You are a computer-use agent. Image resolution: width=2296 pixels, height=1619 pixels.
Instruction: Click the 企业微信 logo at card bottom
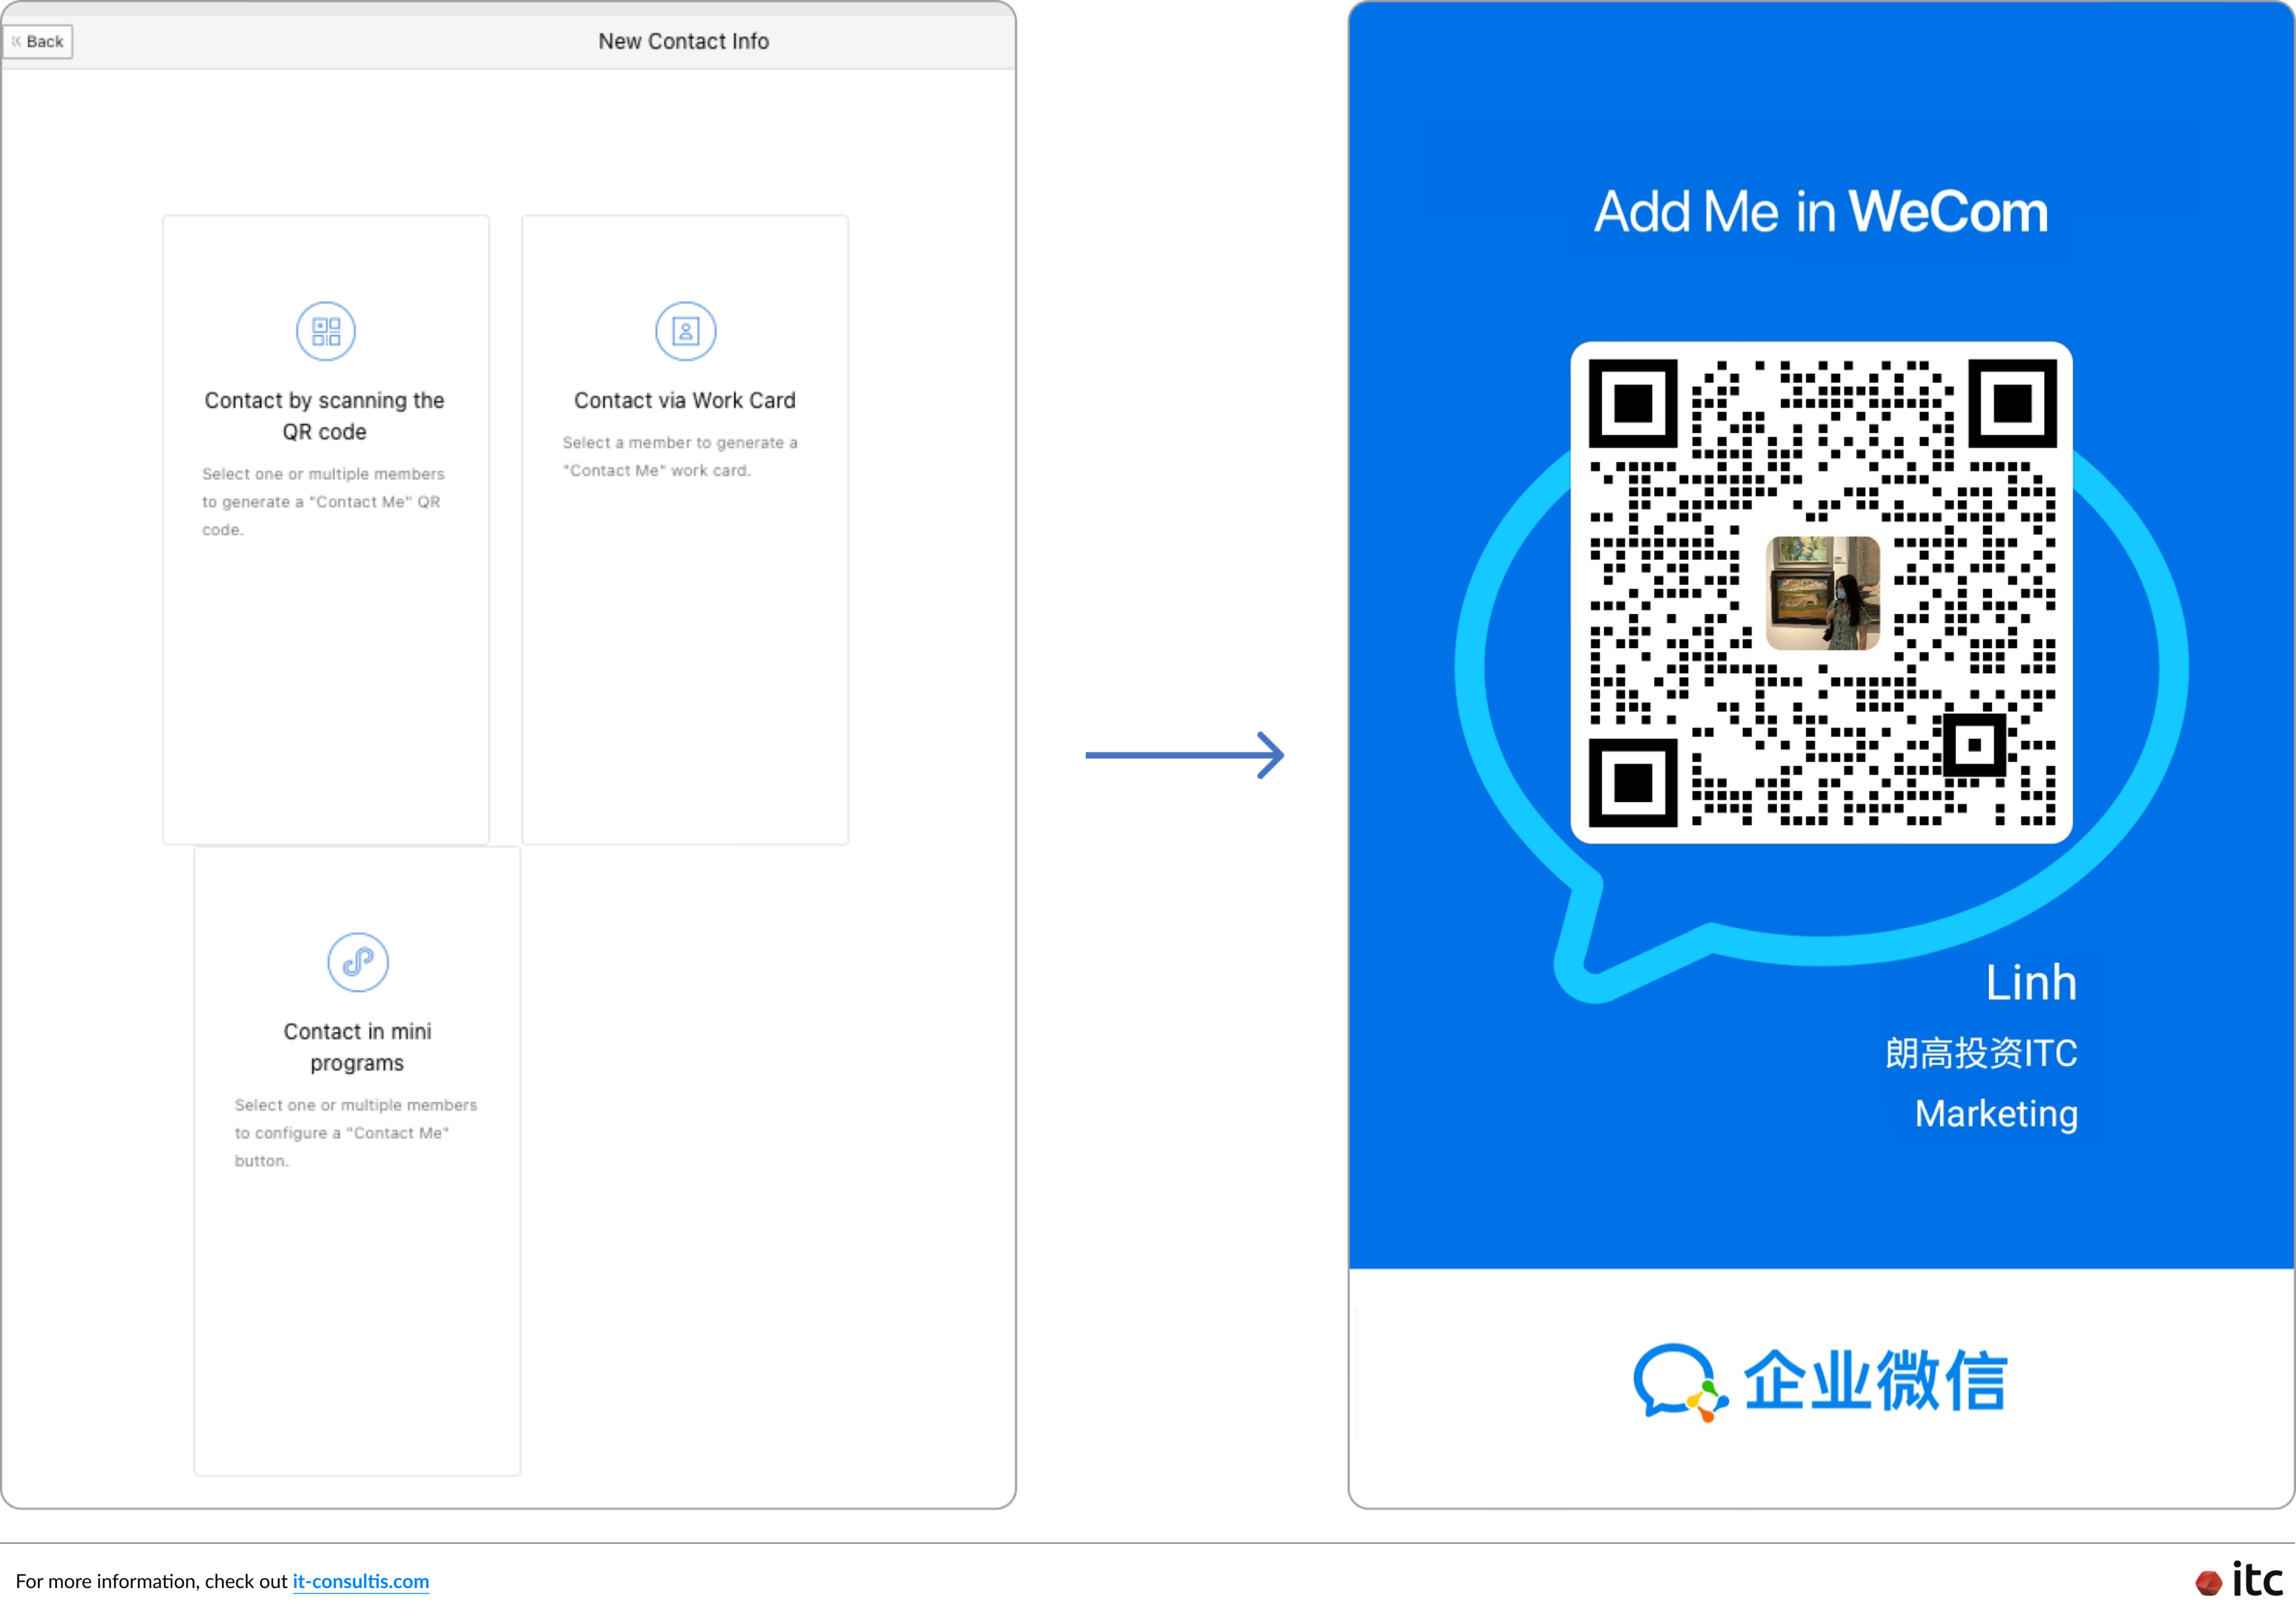(x=1820, y=1381)
